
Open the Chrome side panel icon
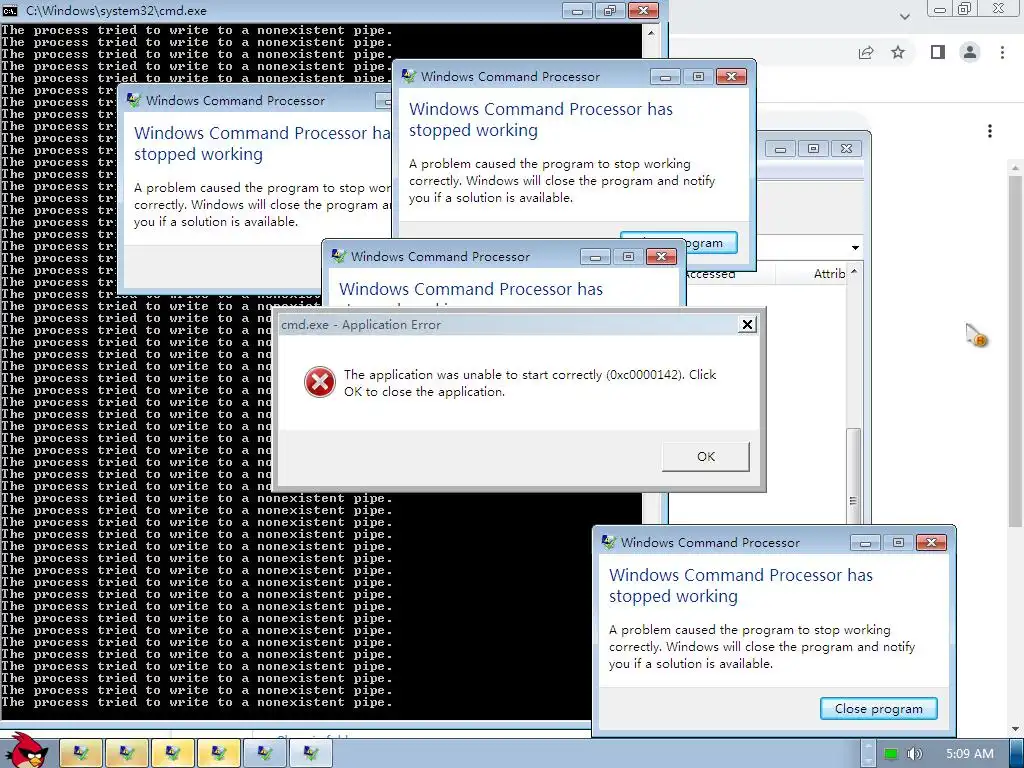point(938,52)
